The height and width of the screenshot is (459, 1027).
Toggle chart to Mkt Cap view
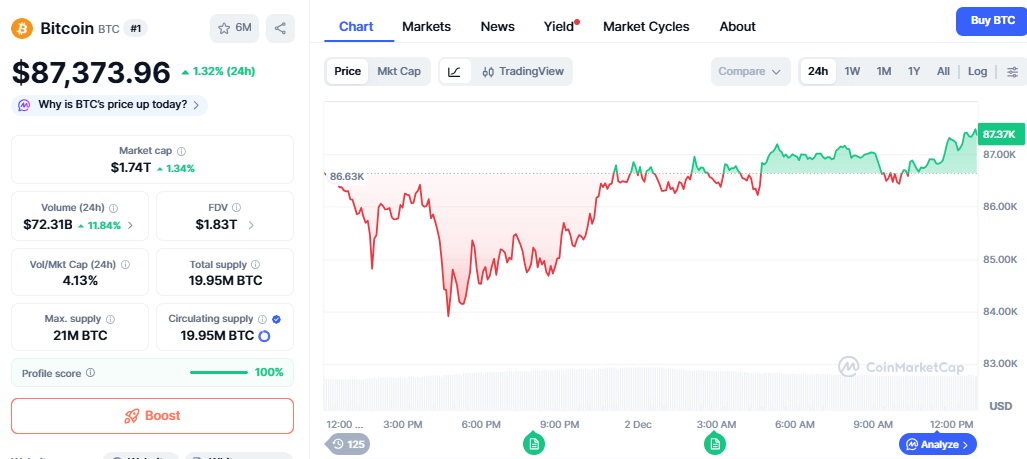pyautogui.click(x=399, y=71)
